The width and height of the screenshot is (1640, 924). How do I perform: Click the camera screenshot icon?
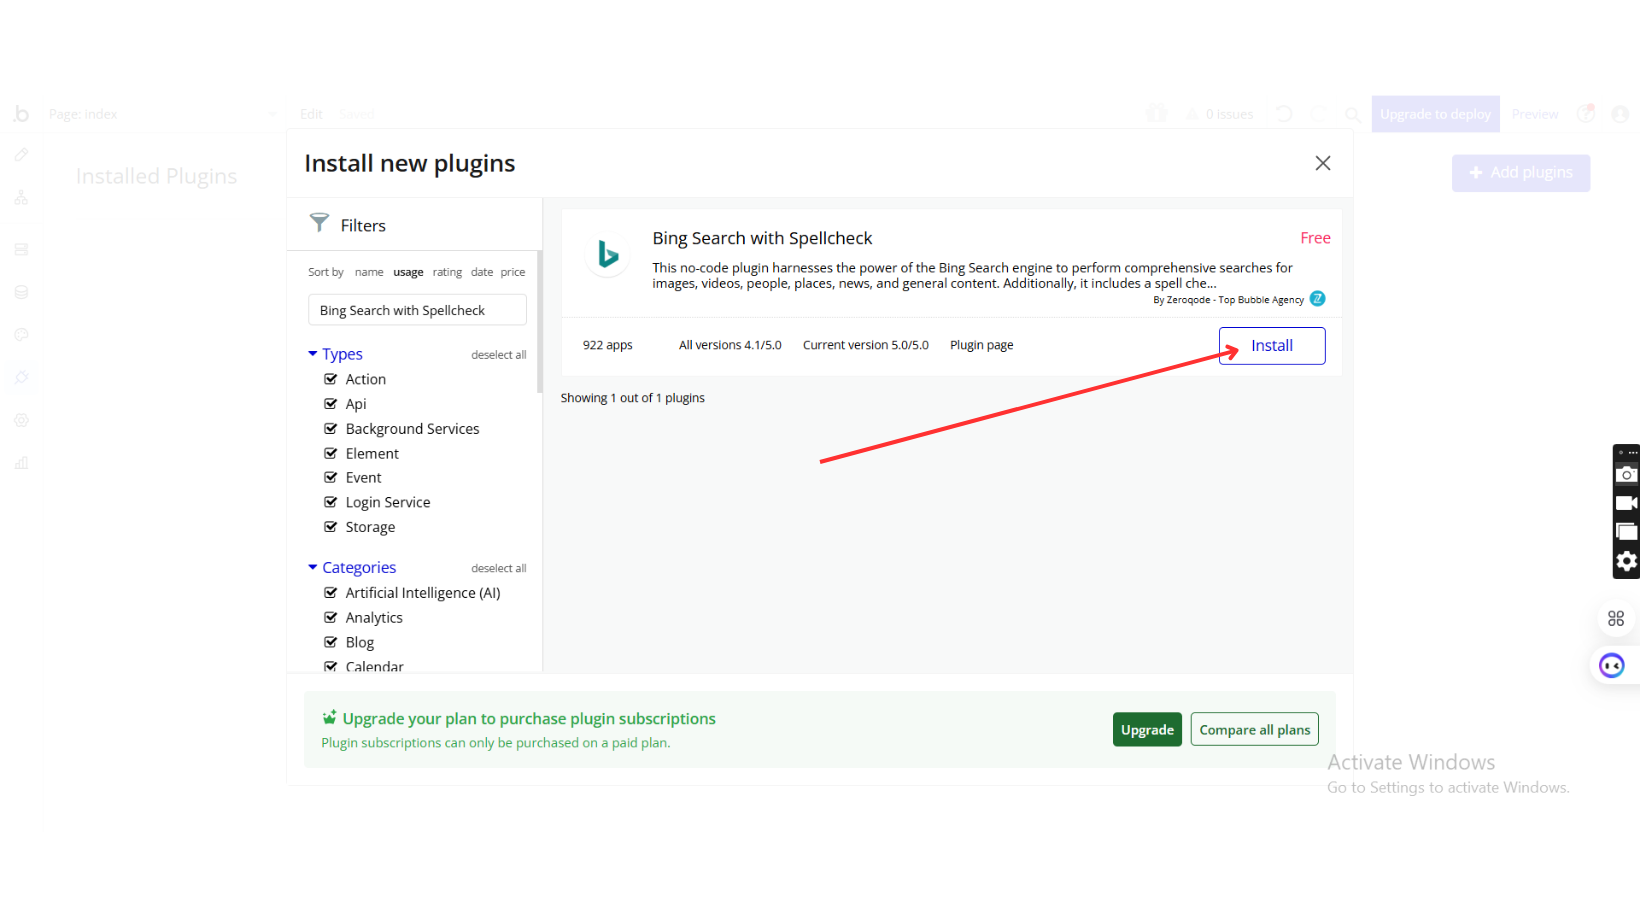(1627, 475)
